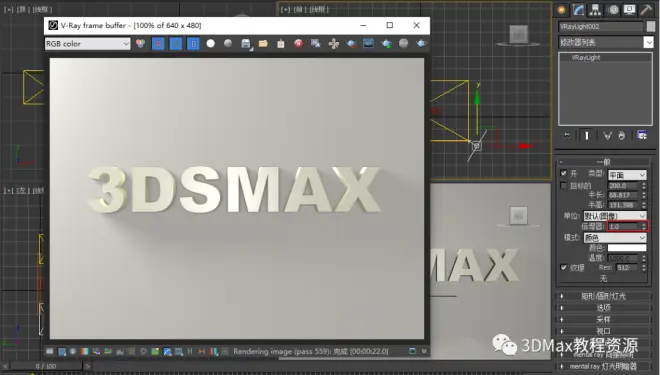This screenshot has width=660, height=375.
Task: Open the light type dropdown
Action: (x=627, y=175)
